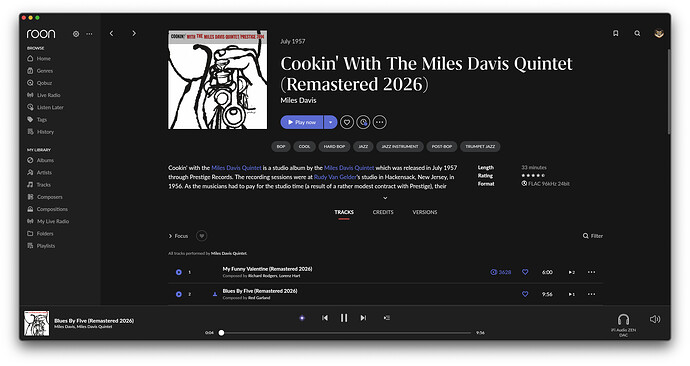
Task: Open Qobuz in the Browse sidebar
Action: (40, 83)
